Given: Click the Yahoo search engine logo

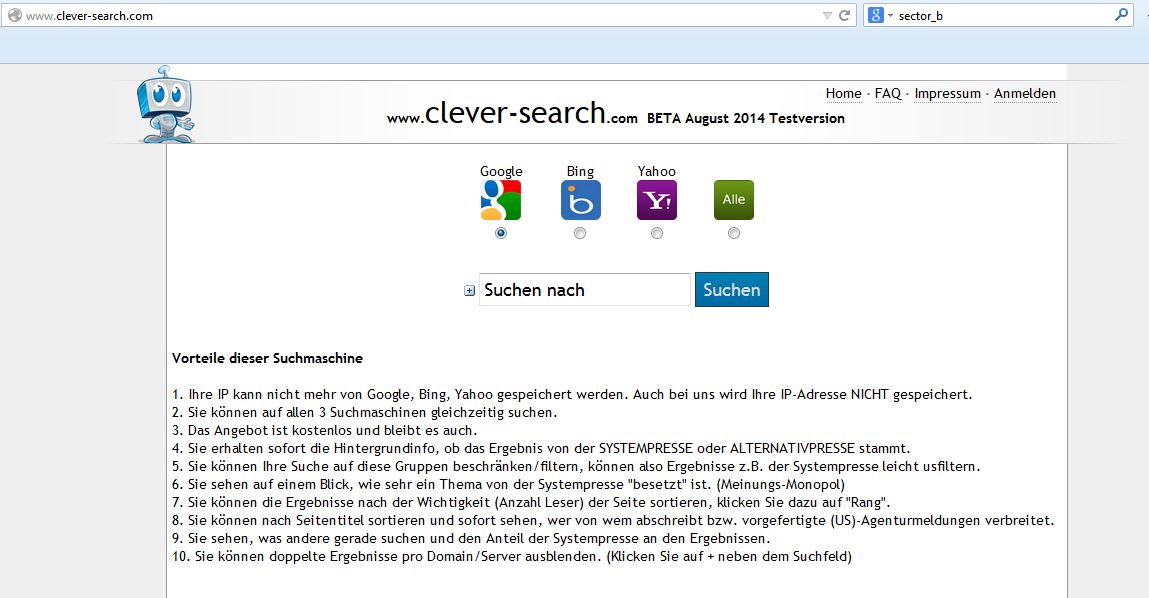Looking at the screenshot, I should [x=657, y=200].
